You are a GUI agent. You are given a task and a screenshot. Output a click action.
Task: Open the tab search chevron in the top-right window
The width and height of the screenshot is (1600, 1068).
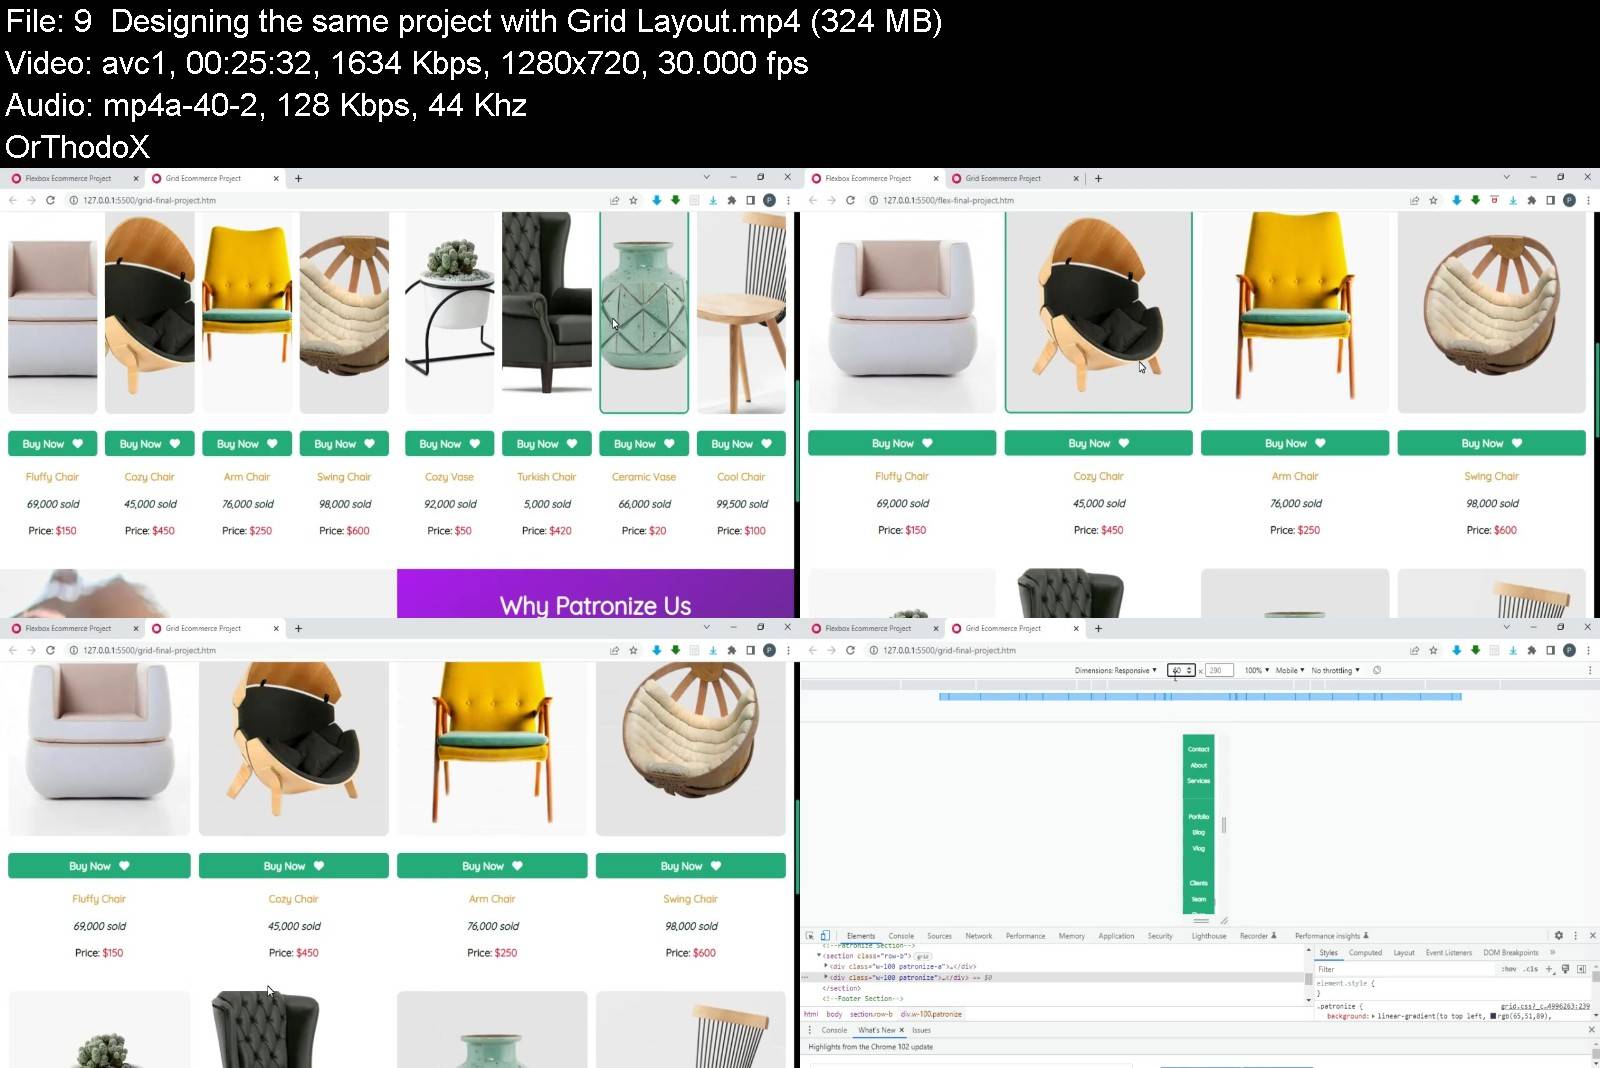(1506, 177)
